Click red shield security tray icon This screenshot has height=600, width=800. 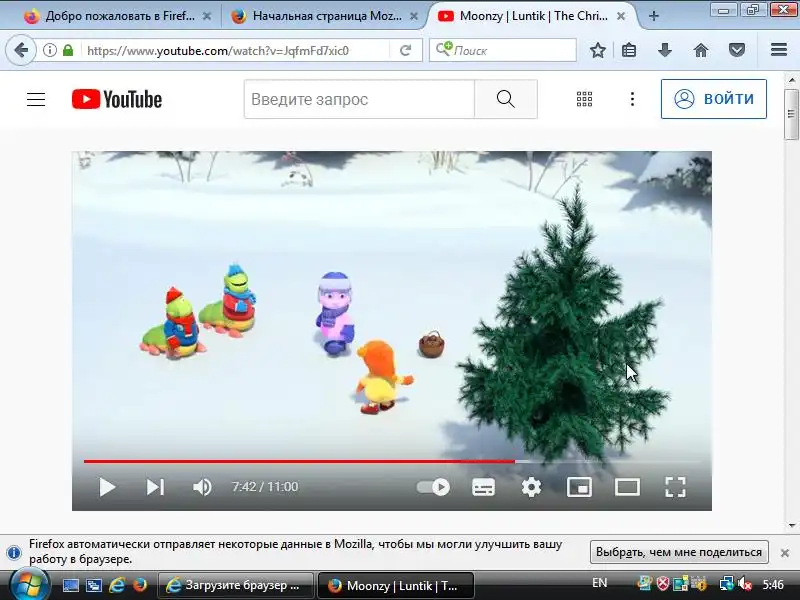[x=663, y=584]
